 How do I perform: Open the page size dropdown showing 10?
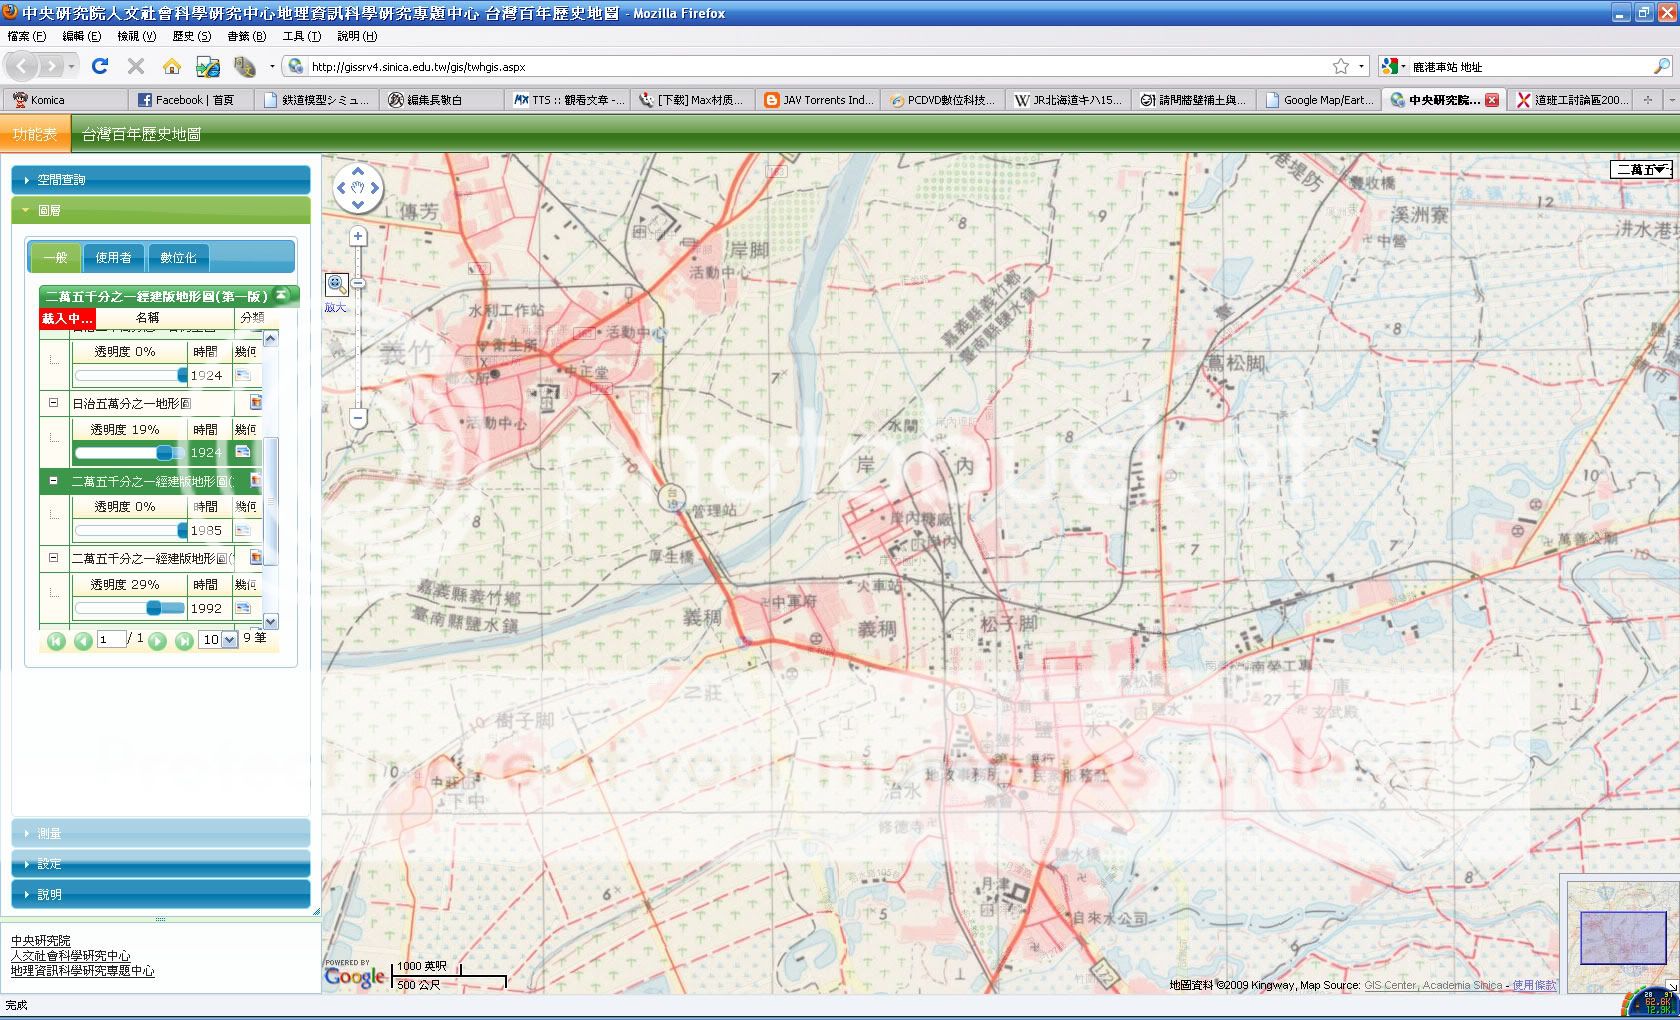point(219,640)
